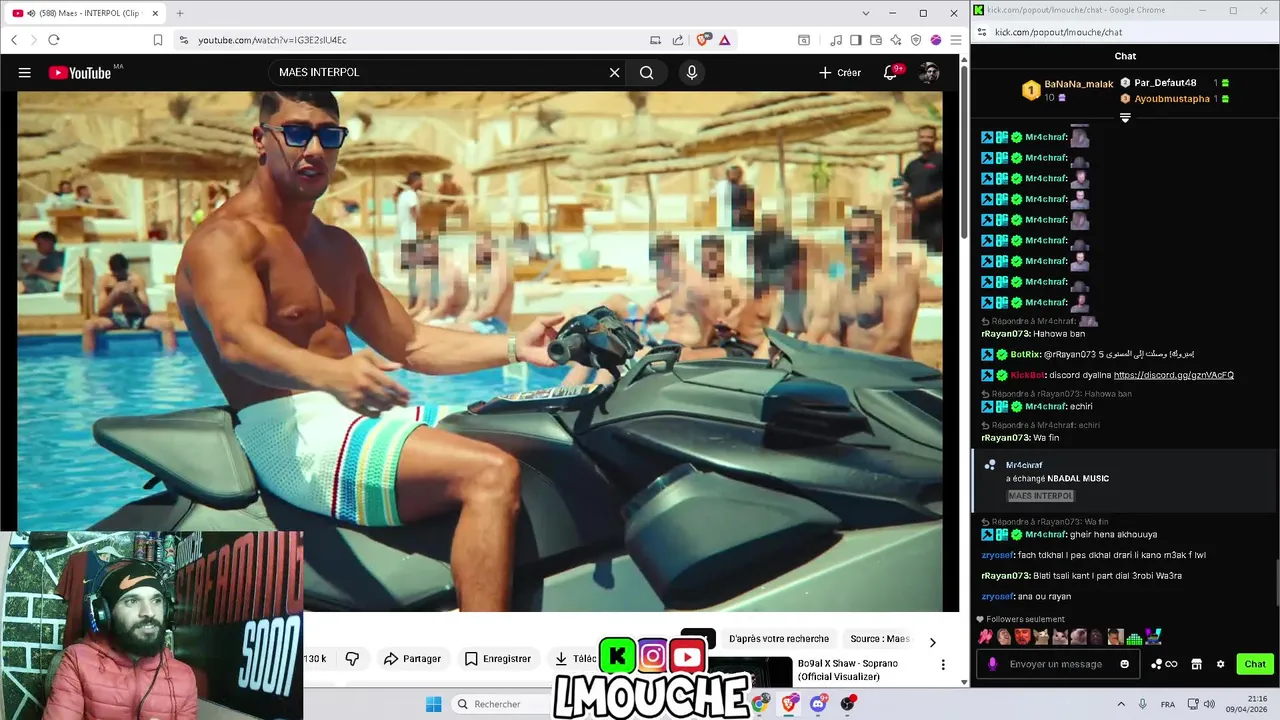Clear the MAES INTERPOL search text

[x=614, y=72]
